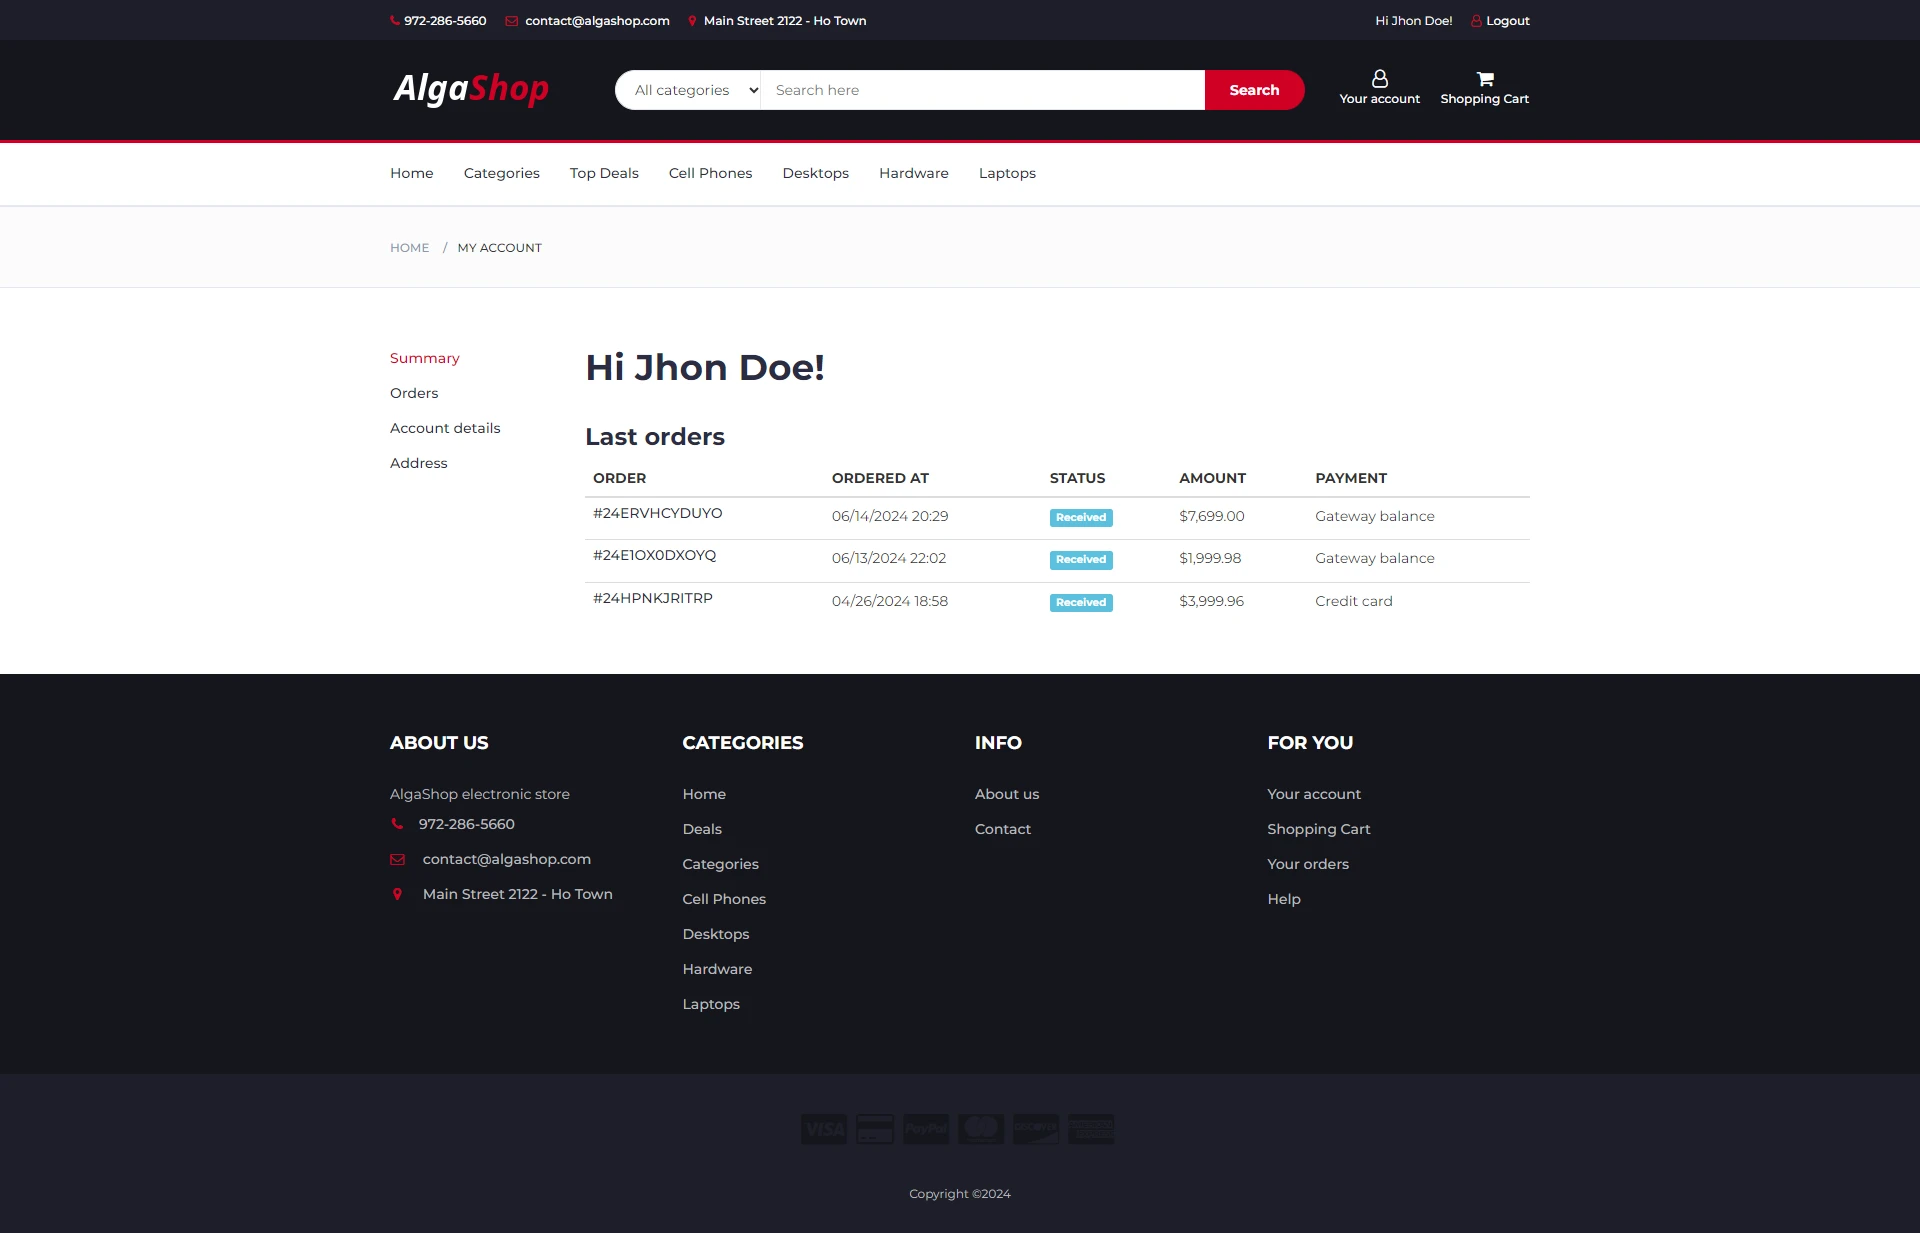The width and height of the screenshot is (1920, 1233).
Task: Focus the Search here input field
Action: pos(982,90)
